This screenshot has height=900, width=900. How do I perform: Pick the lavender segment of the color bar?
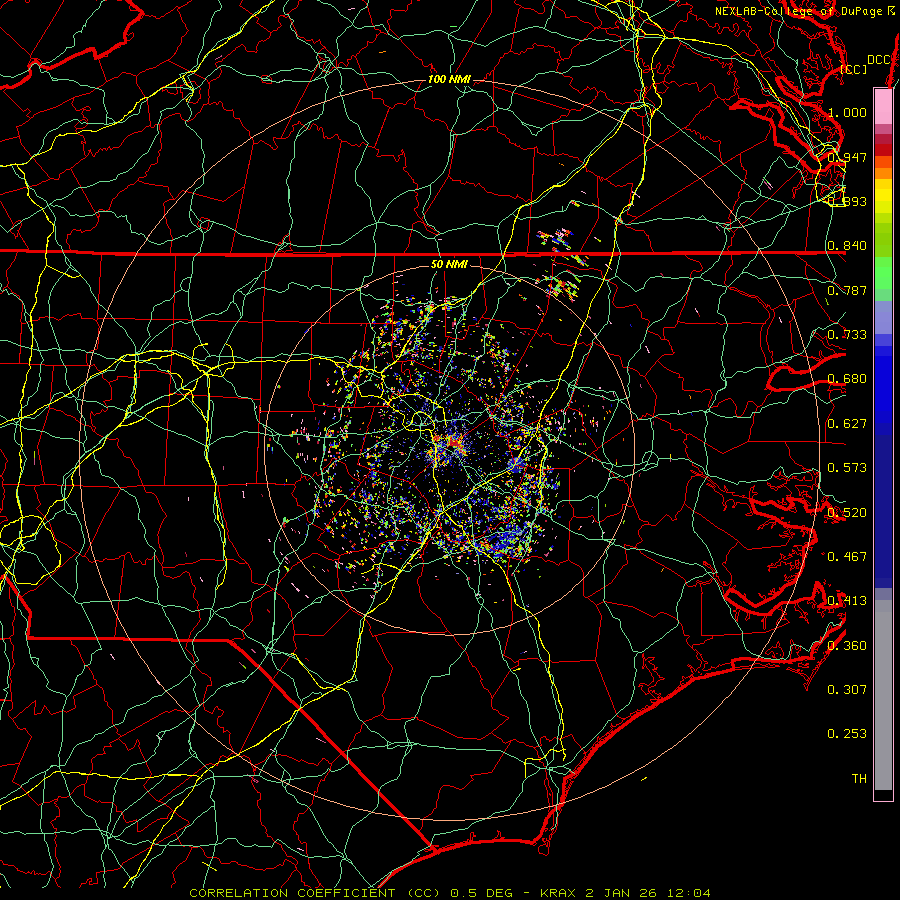pos(883,317)
